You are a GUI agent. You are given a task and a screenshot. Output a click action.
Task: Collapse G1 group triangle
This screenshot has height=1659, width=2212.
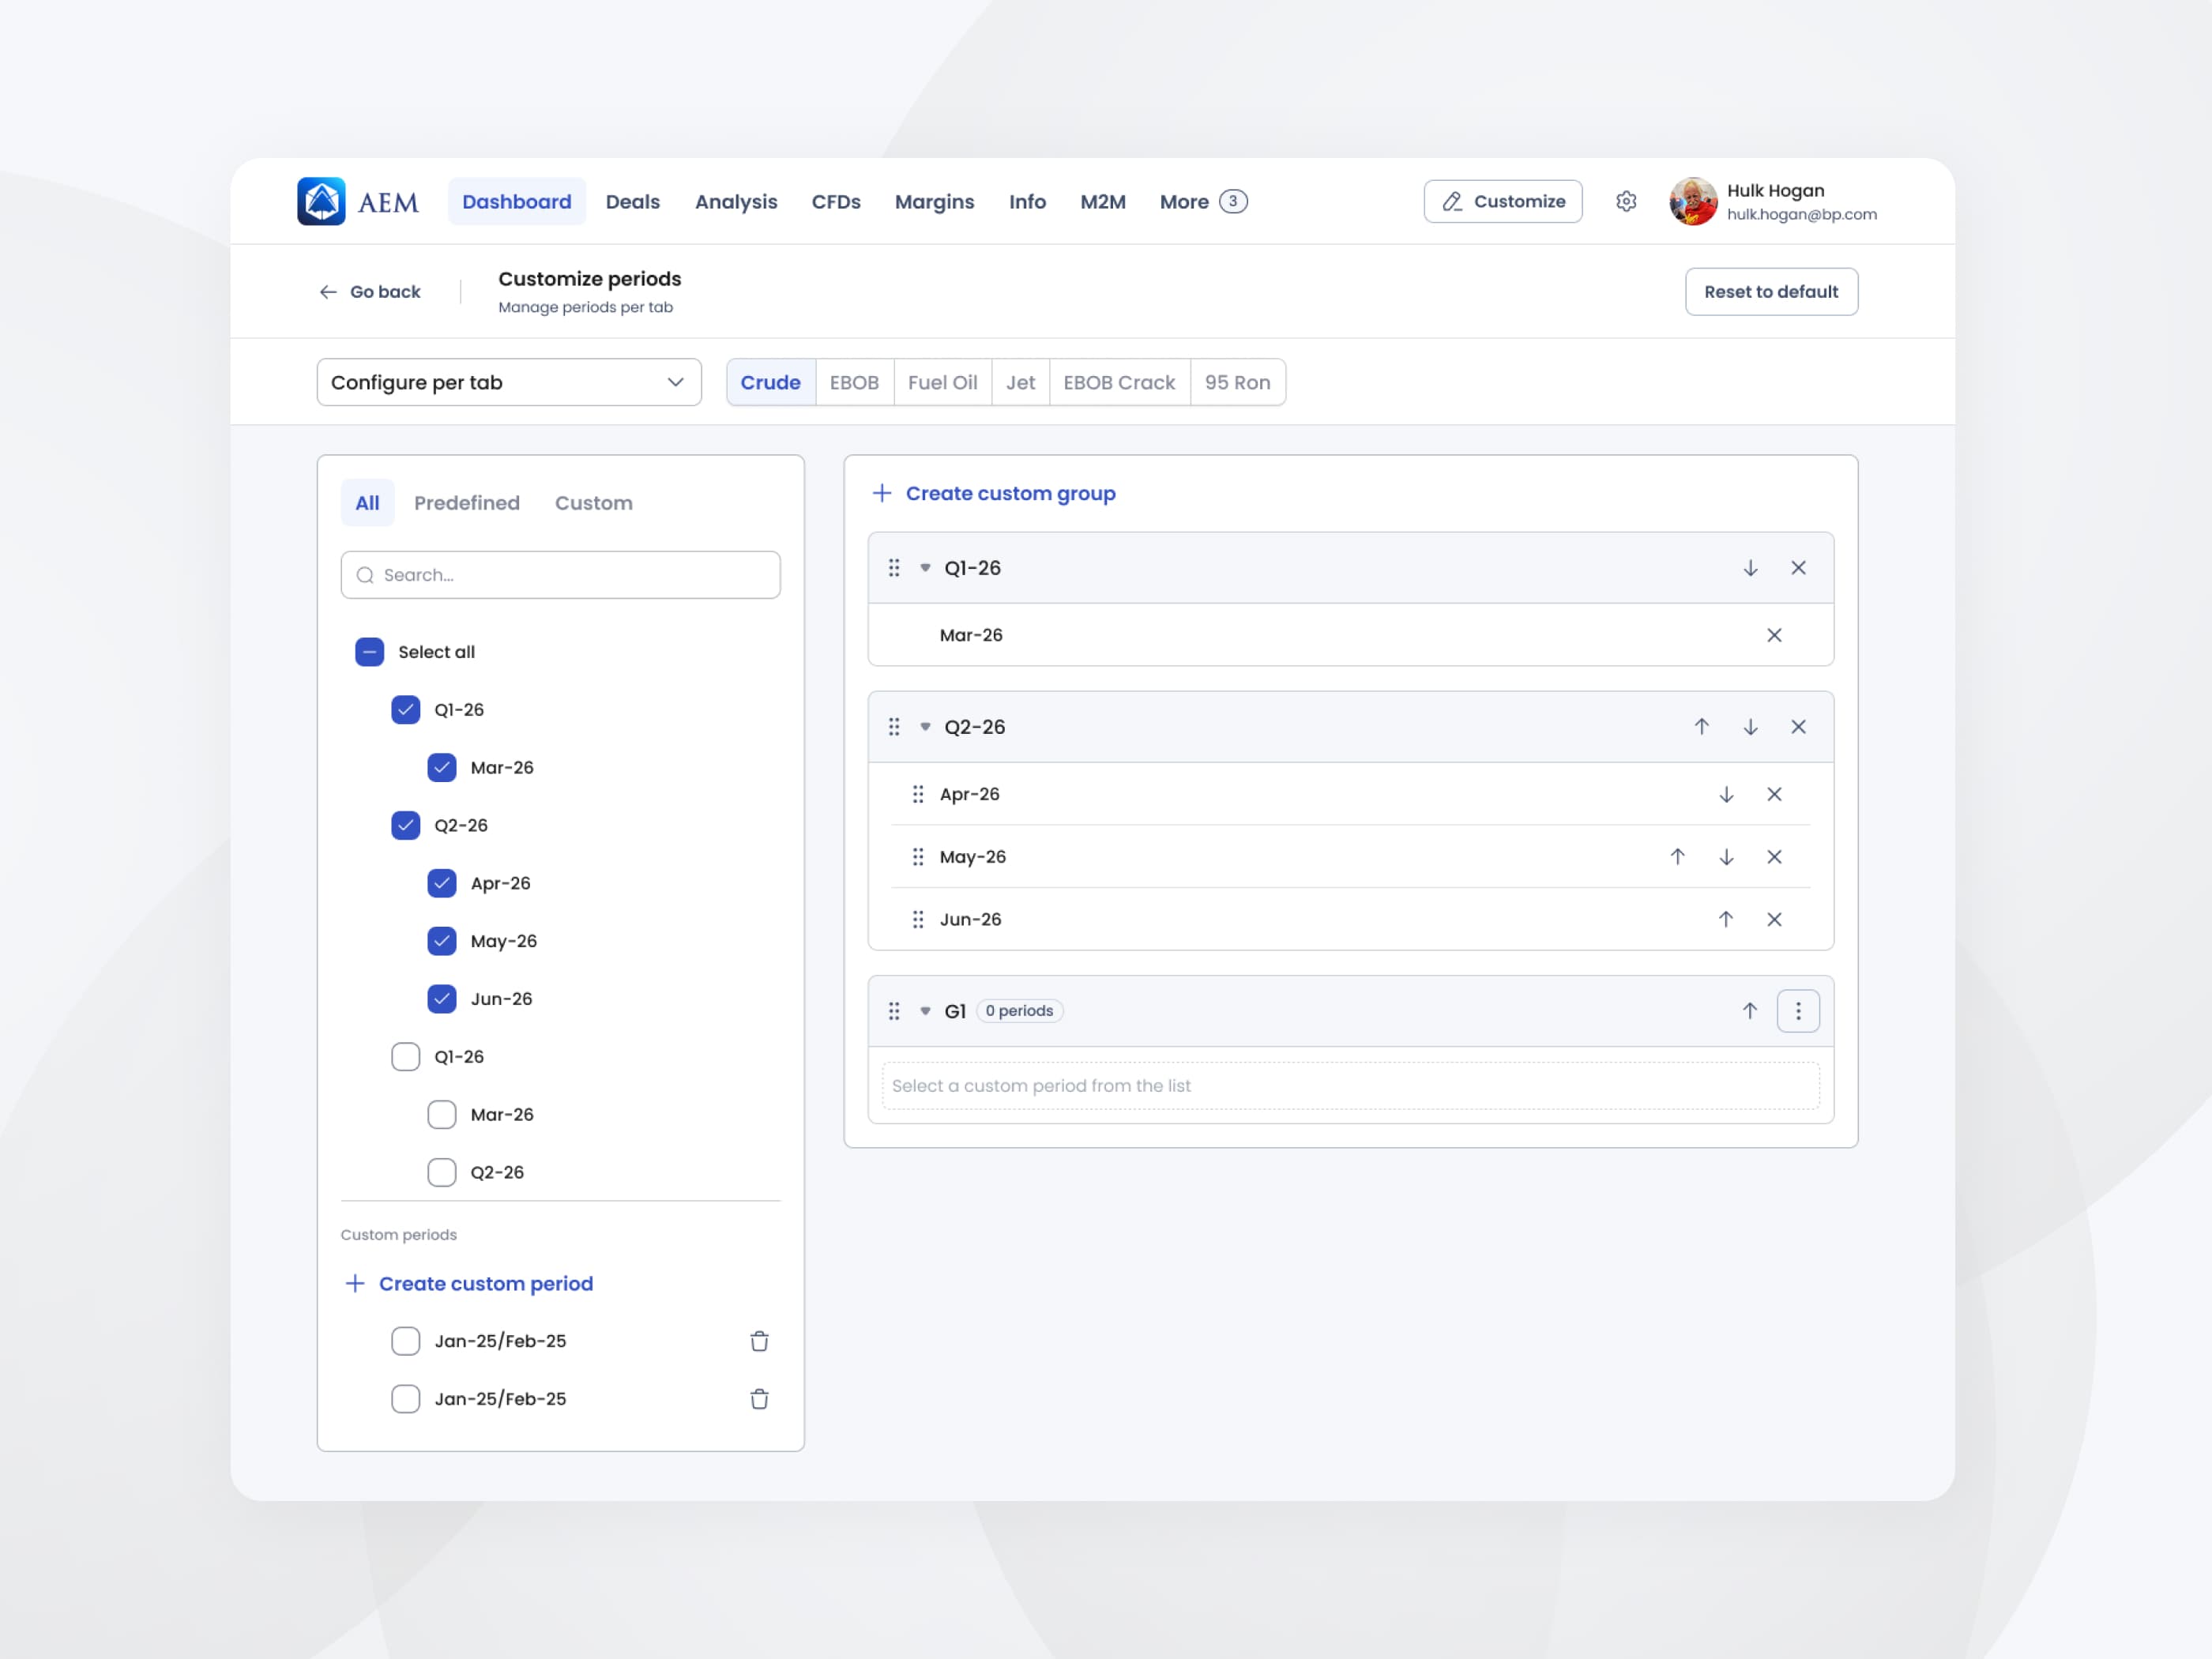coord(925,1011)
